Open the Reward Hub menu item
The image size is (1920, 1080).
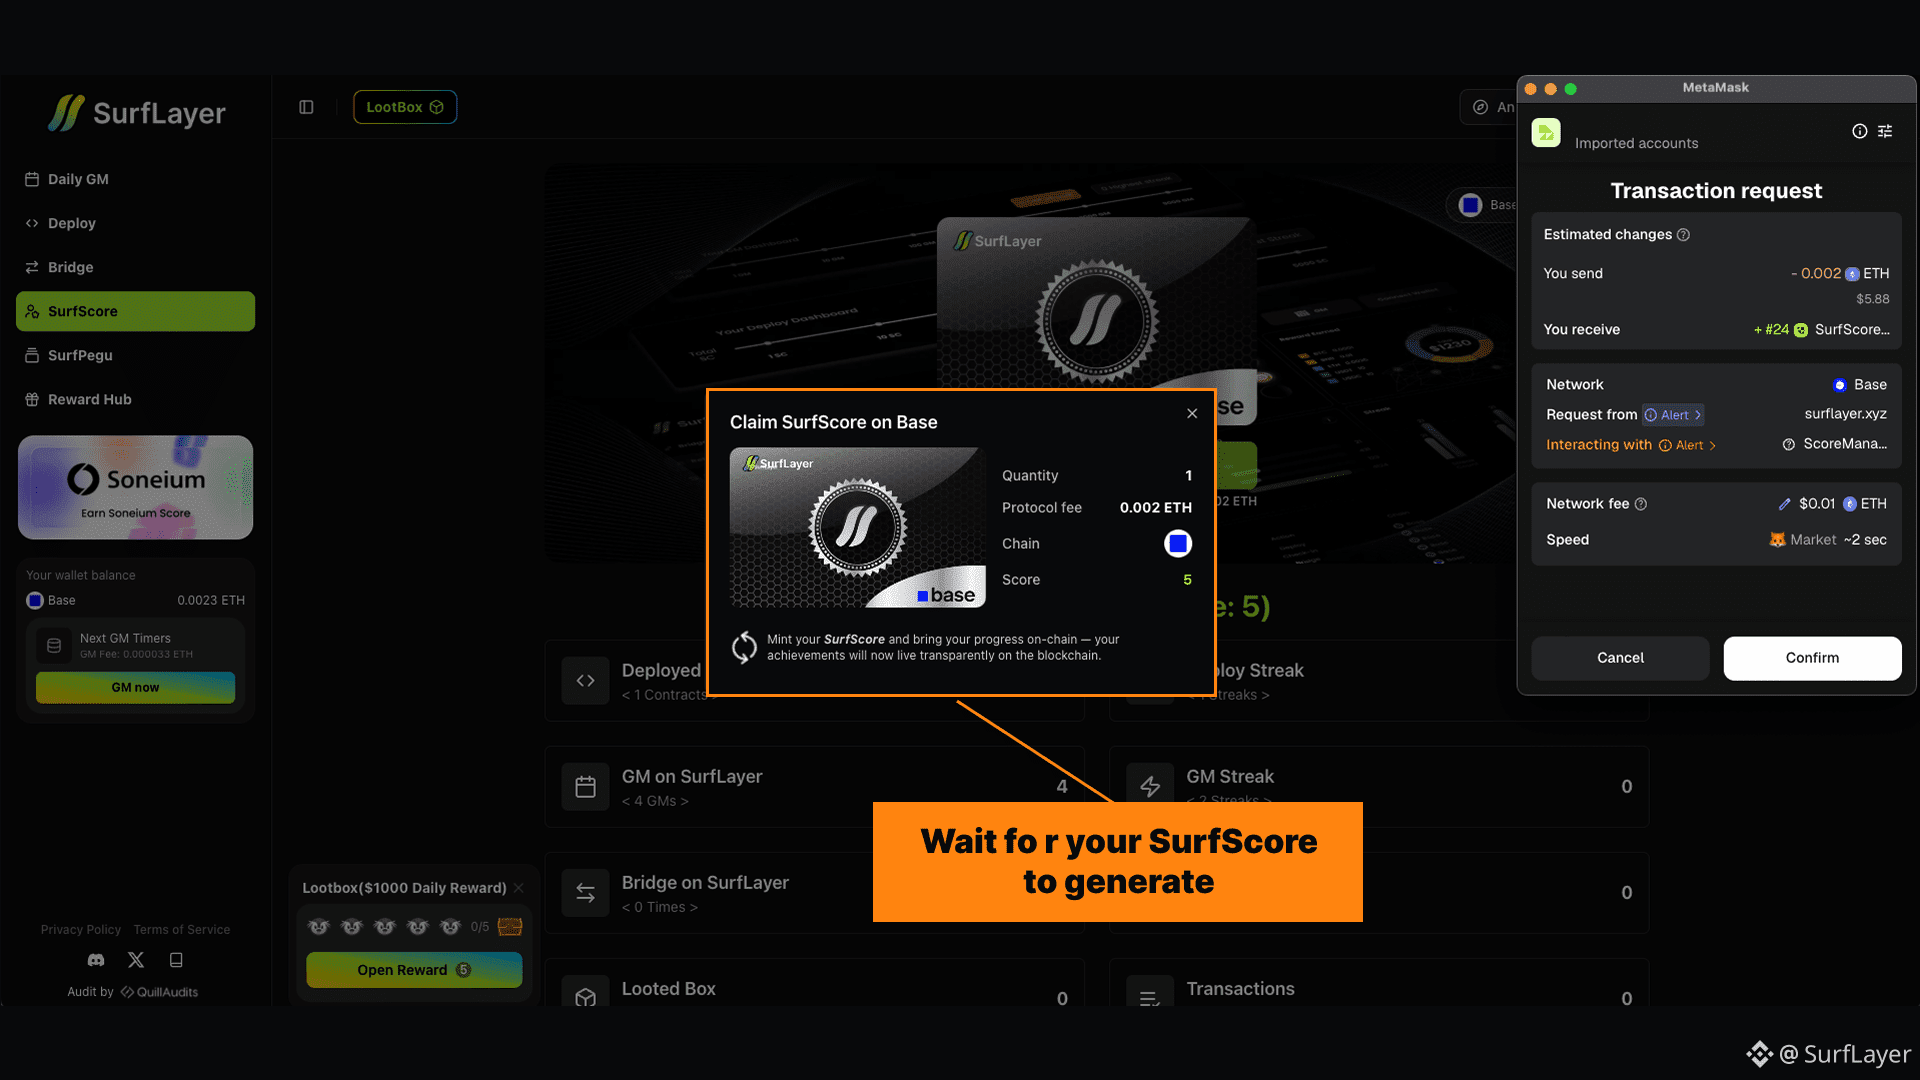tap(89, 399)
